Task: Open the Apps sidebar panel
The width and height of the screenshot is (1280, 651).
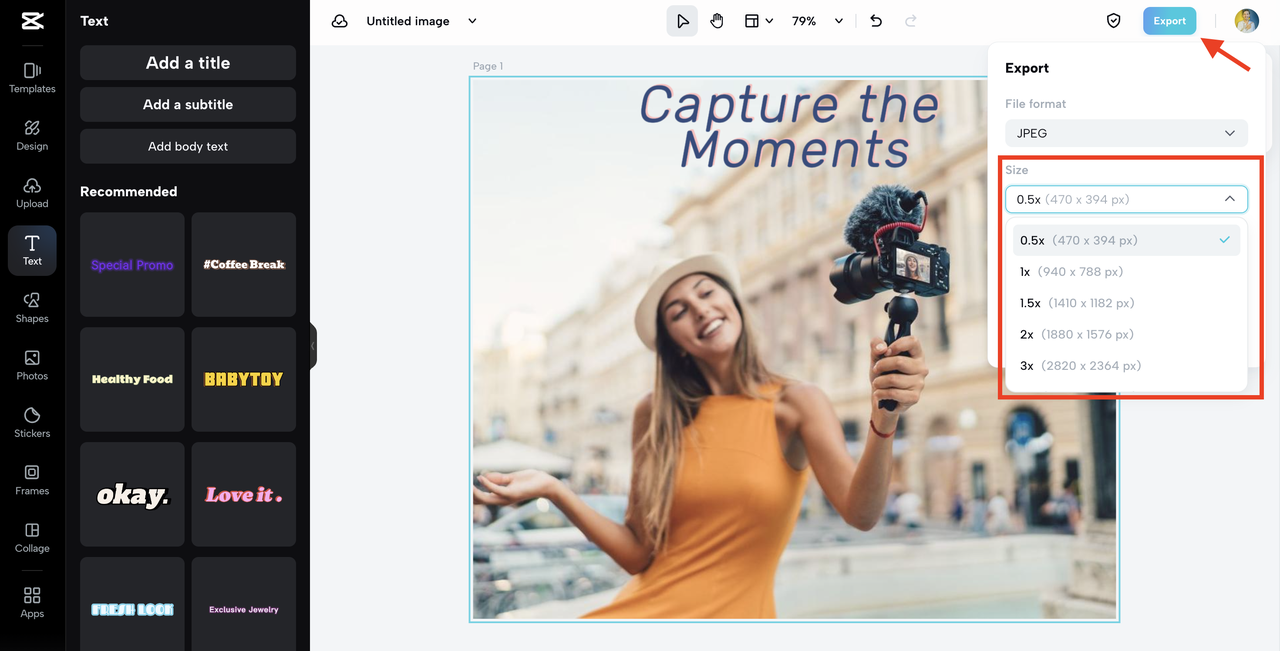Action: [x=32, y=603]
